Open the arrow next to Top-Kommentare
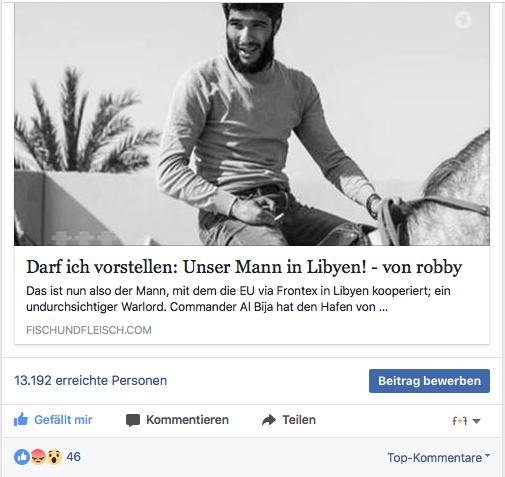 tap(487, 455)
